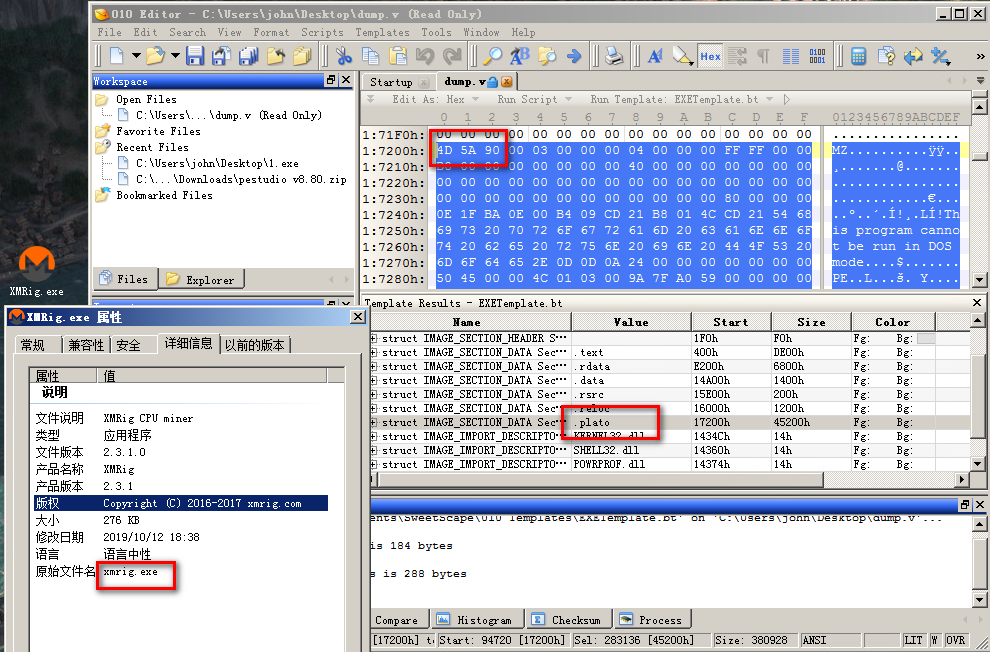This screenshot has height=652, width=990.
Task: Click the Size column header
Action: click(x=811, y=322)
